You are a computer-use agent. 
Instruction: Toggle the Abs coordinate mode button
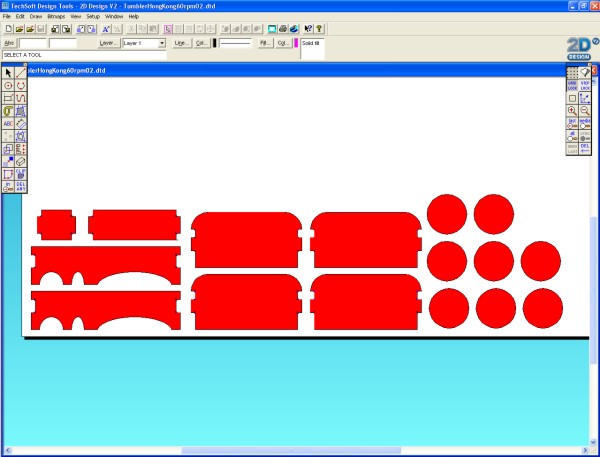click(9, 43)
